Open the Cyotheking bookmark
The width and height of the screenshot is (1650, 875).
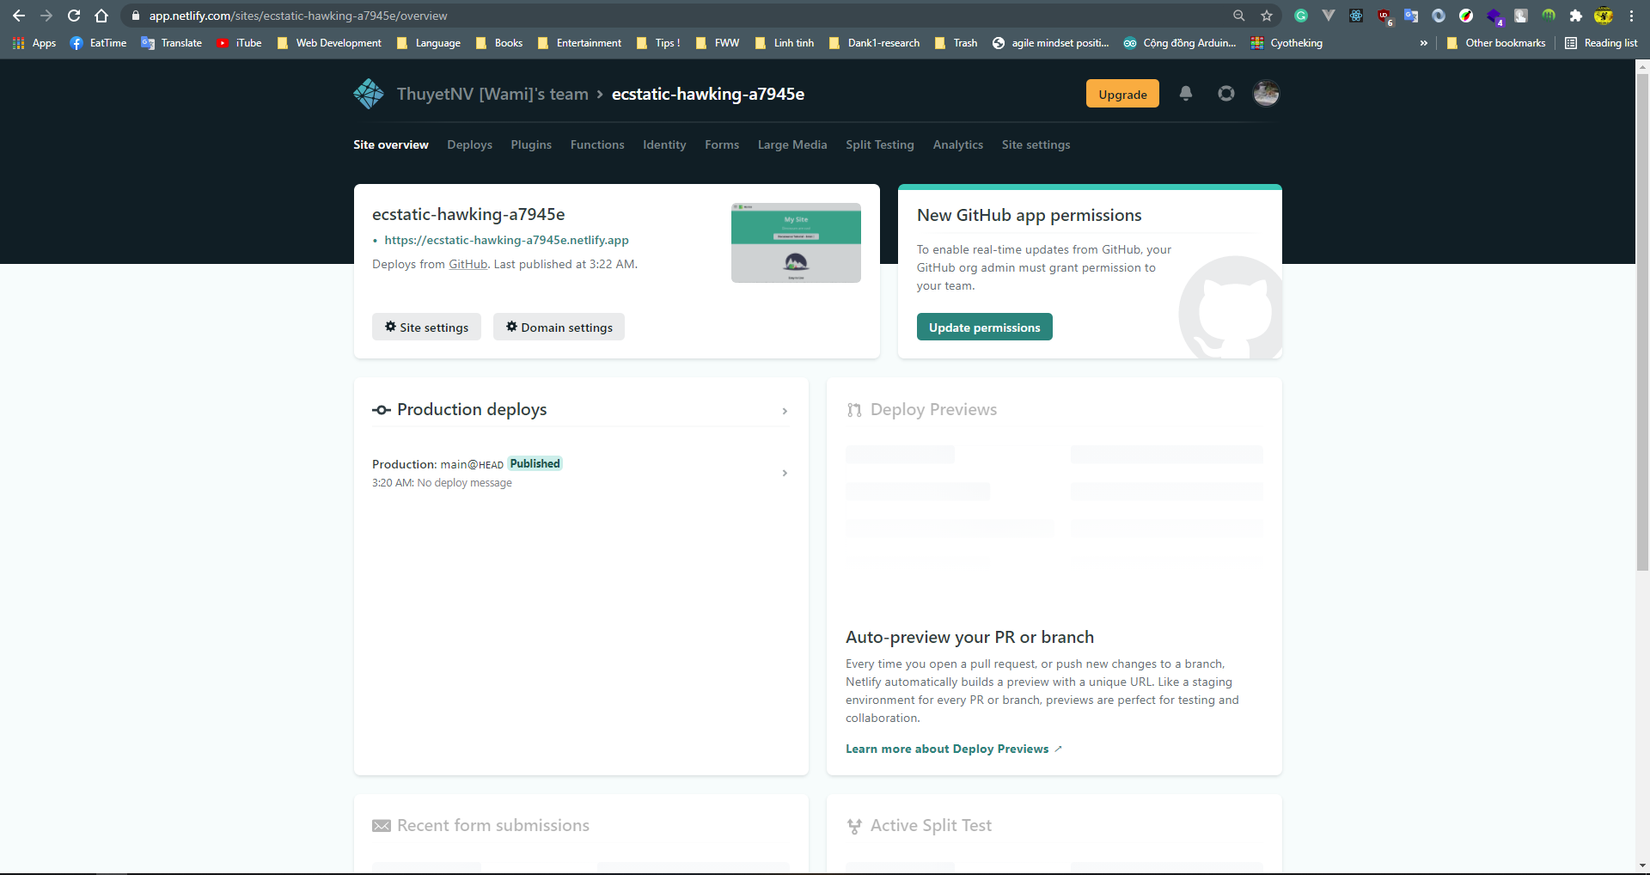1286,43
